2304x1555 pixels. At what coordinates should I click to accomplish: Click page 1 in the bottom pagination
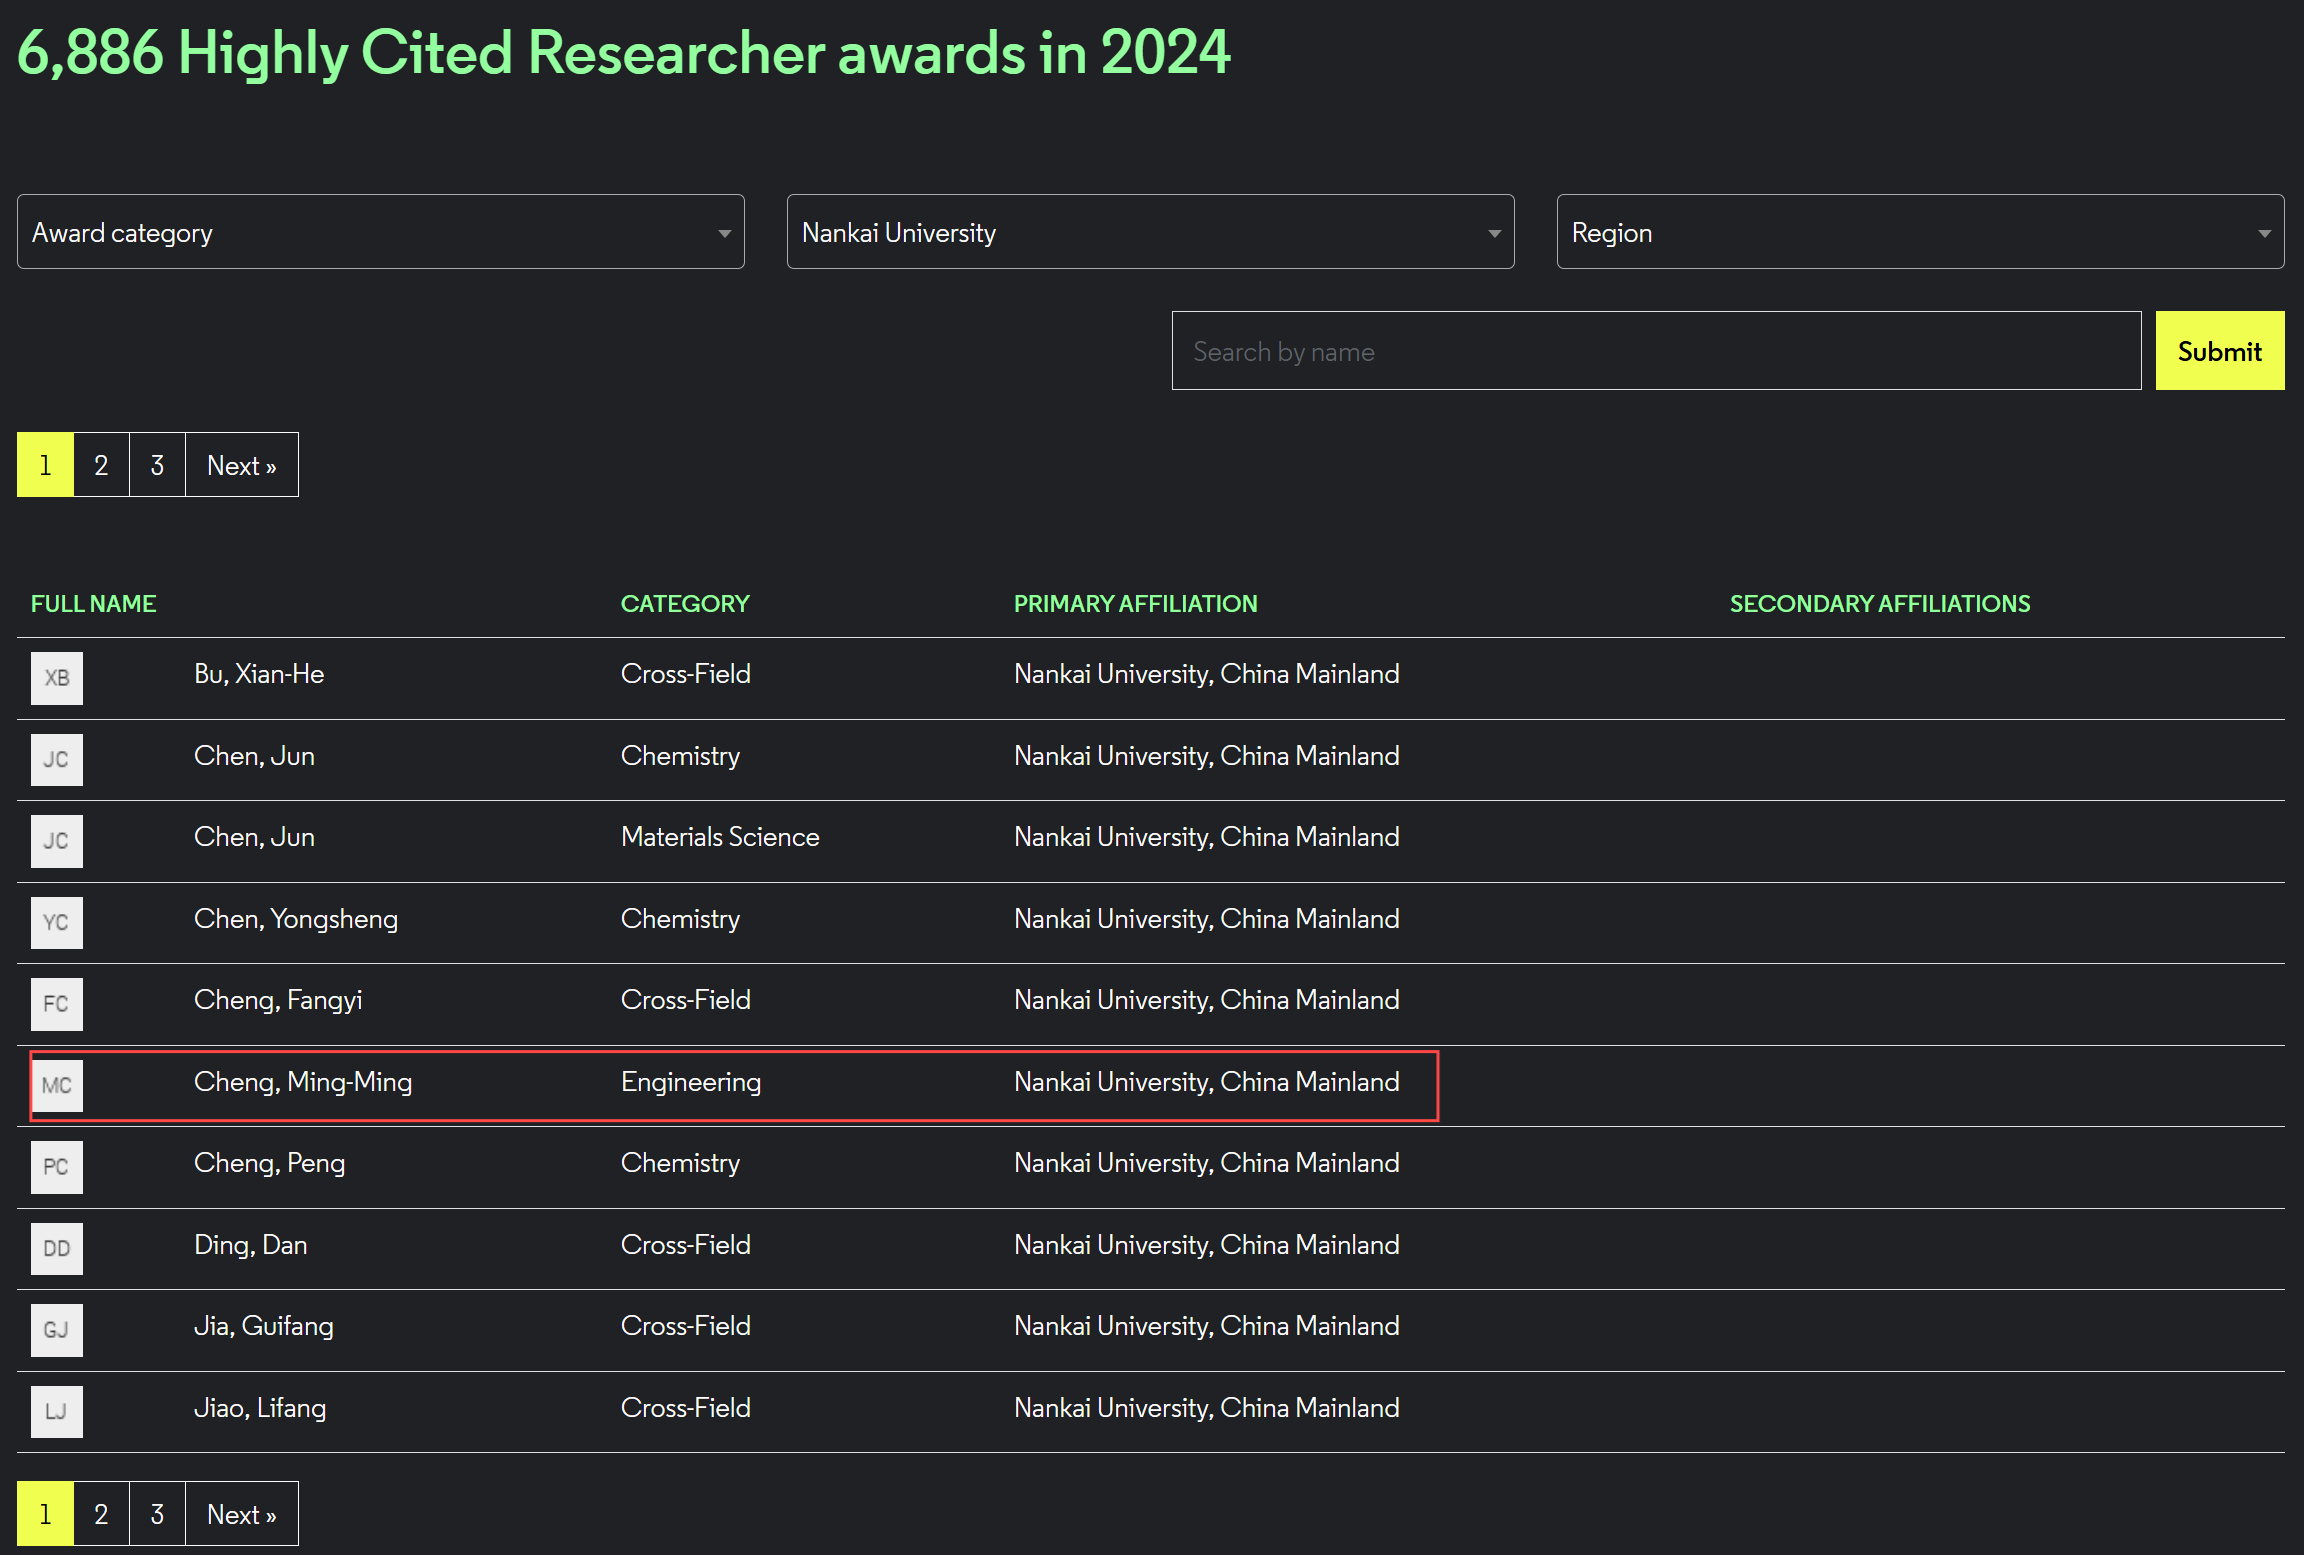coord(45,1514)
